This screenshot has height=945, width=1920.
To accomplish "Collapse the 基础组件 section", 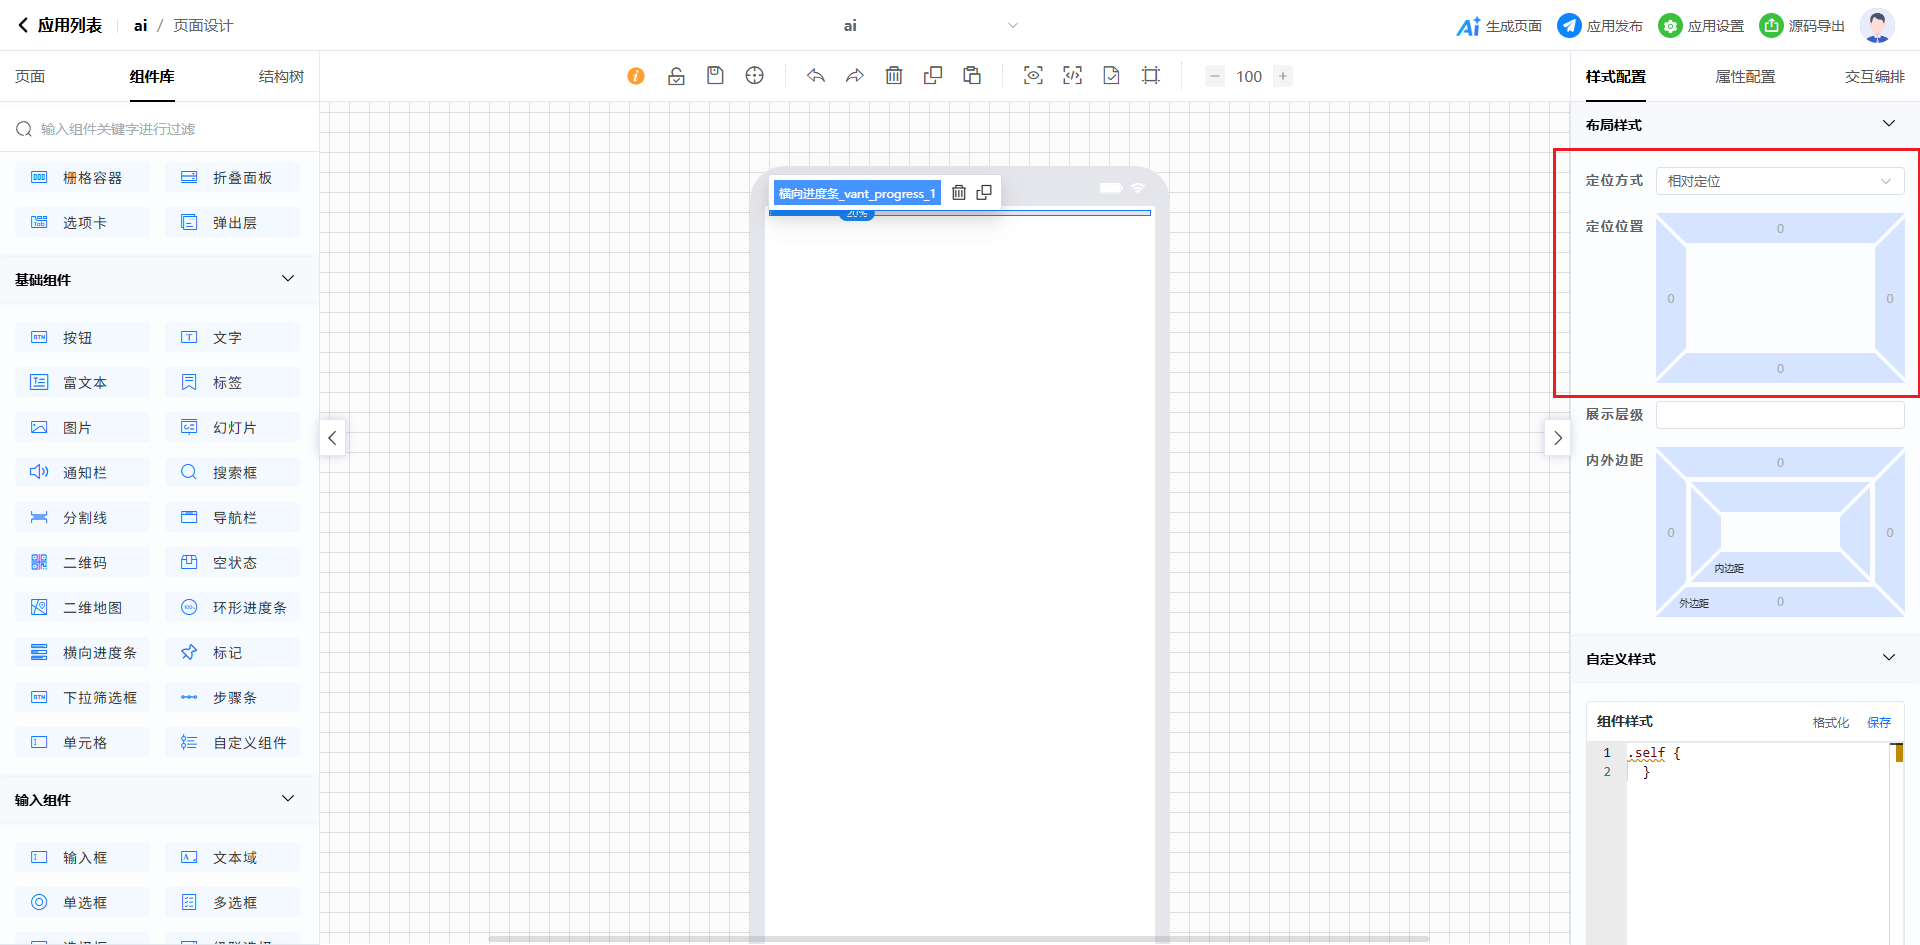I will point(288,279).
